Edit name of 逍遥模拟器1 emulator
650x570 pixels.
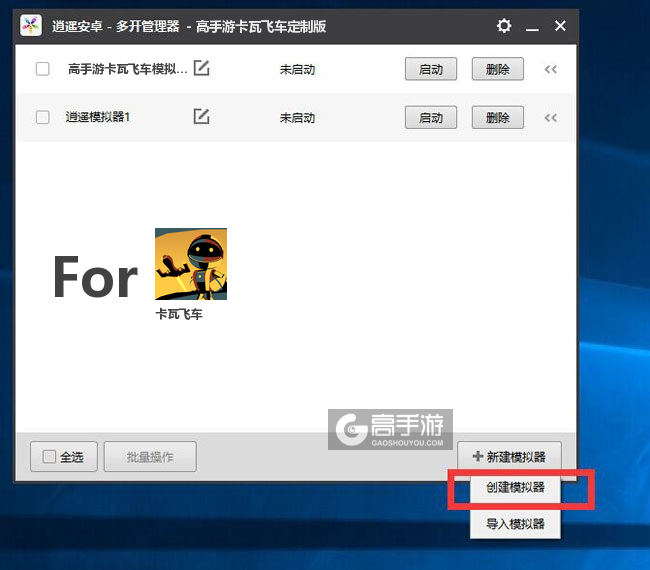(201, 116)
